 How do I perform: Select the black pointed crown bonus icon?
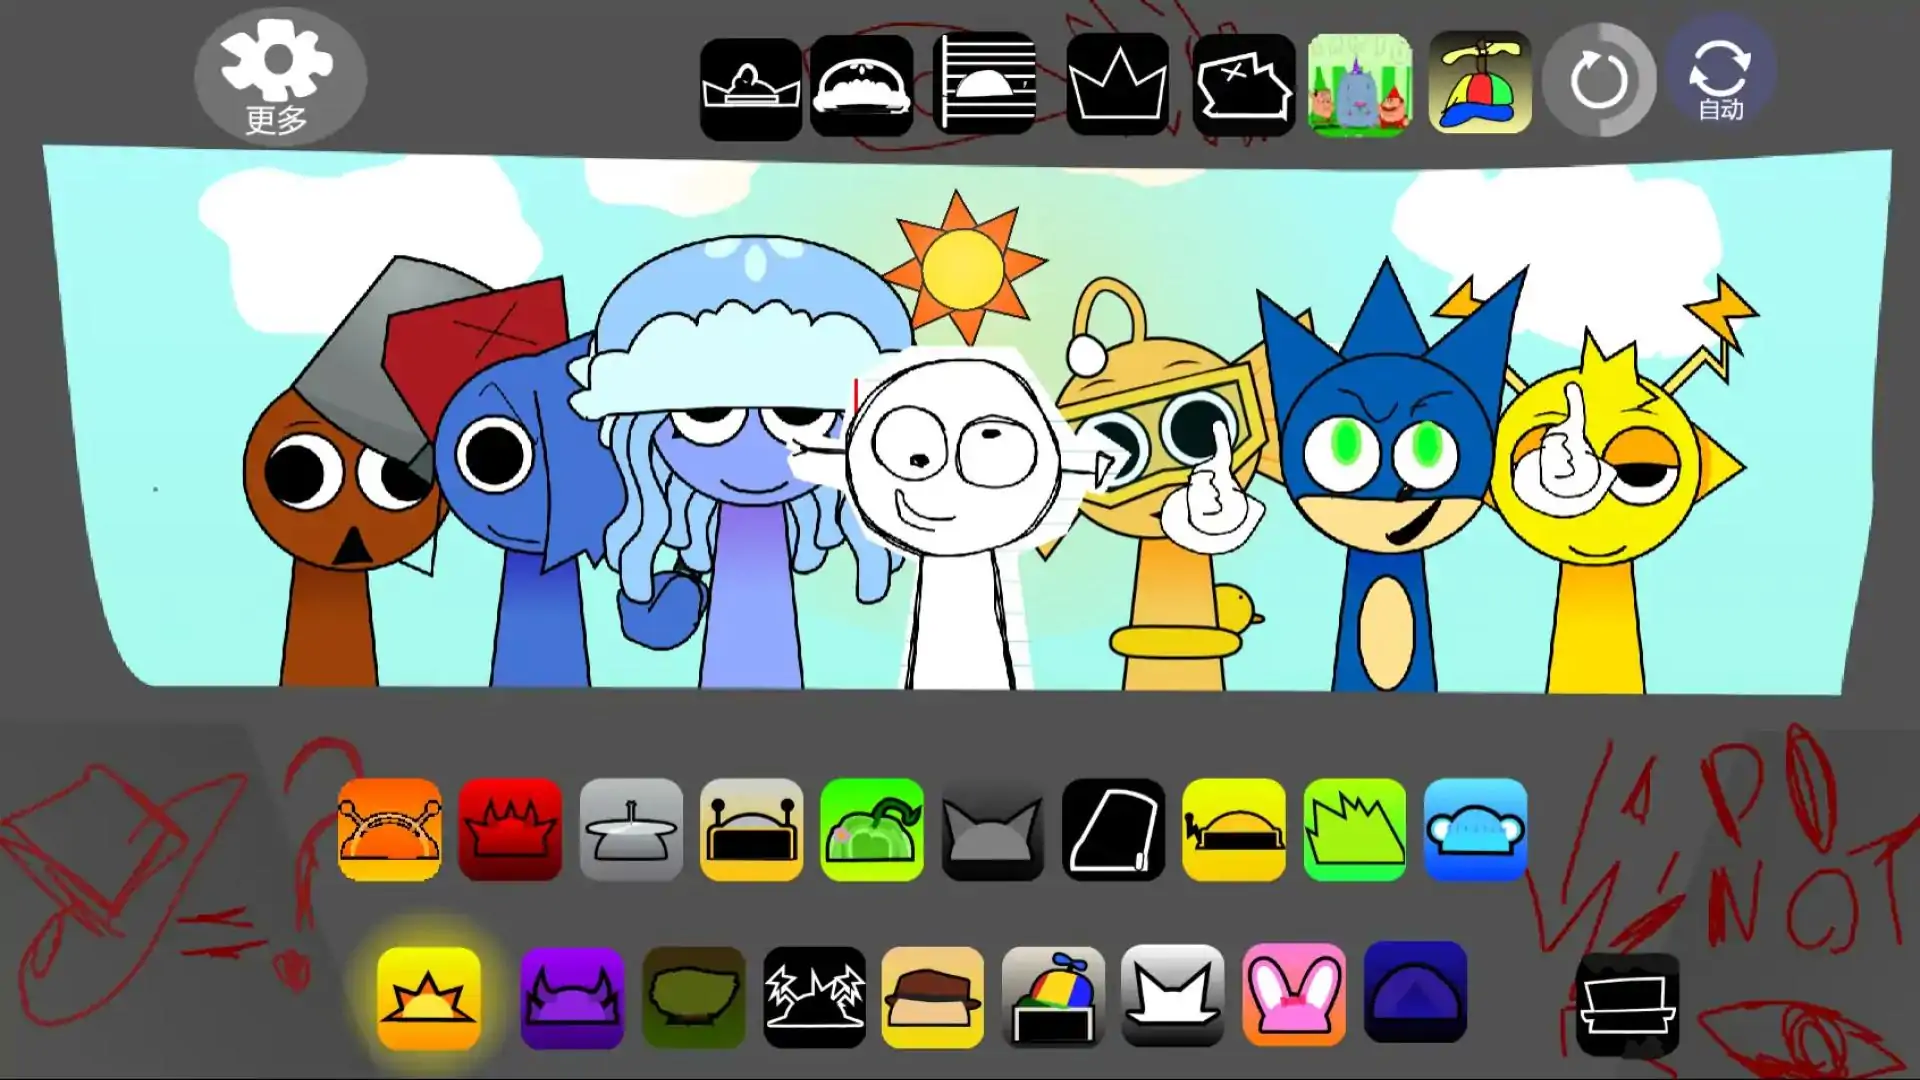click(x=1118, y=84)
